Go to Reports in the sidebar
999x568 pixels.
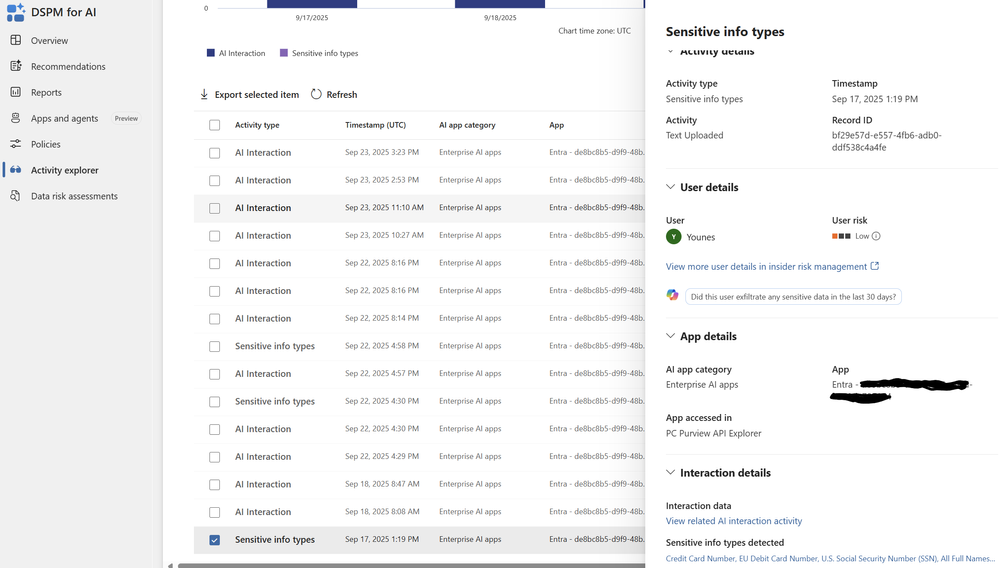[x=46, y=92]
